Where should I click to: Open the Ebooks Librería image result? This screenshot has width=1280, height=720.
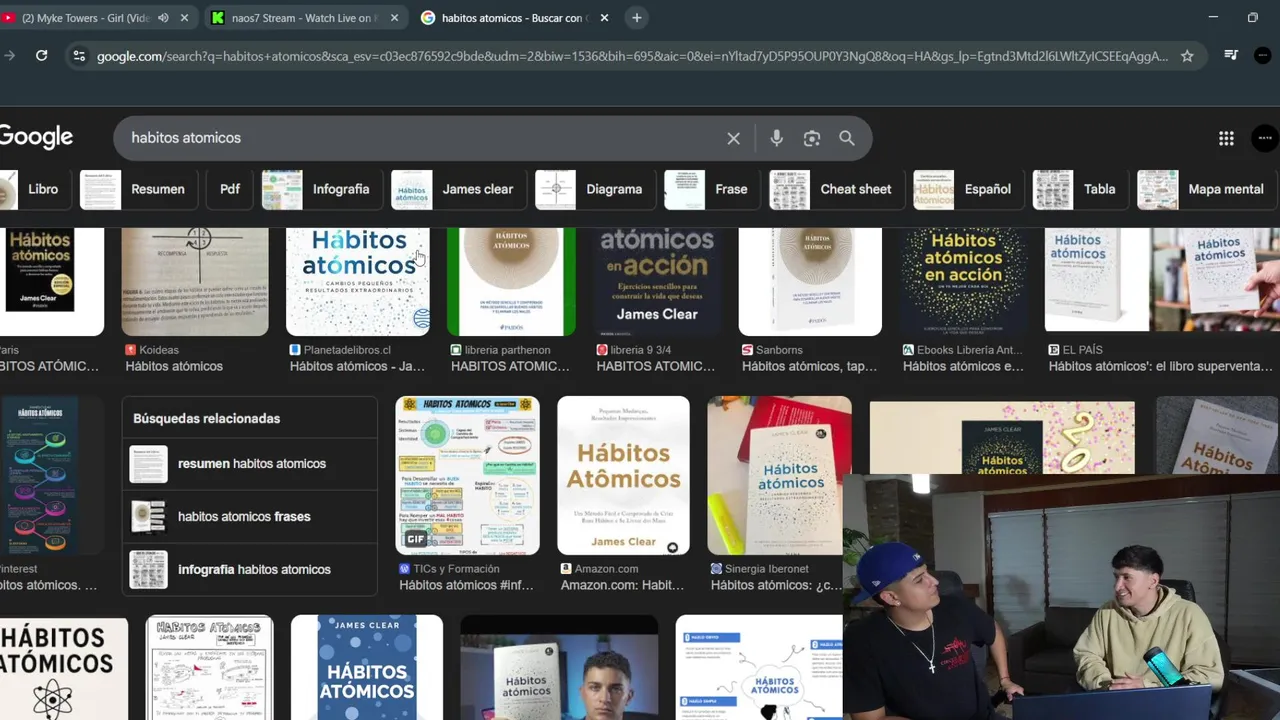point(964,281)
